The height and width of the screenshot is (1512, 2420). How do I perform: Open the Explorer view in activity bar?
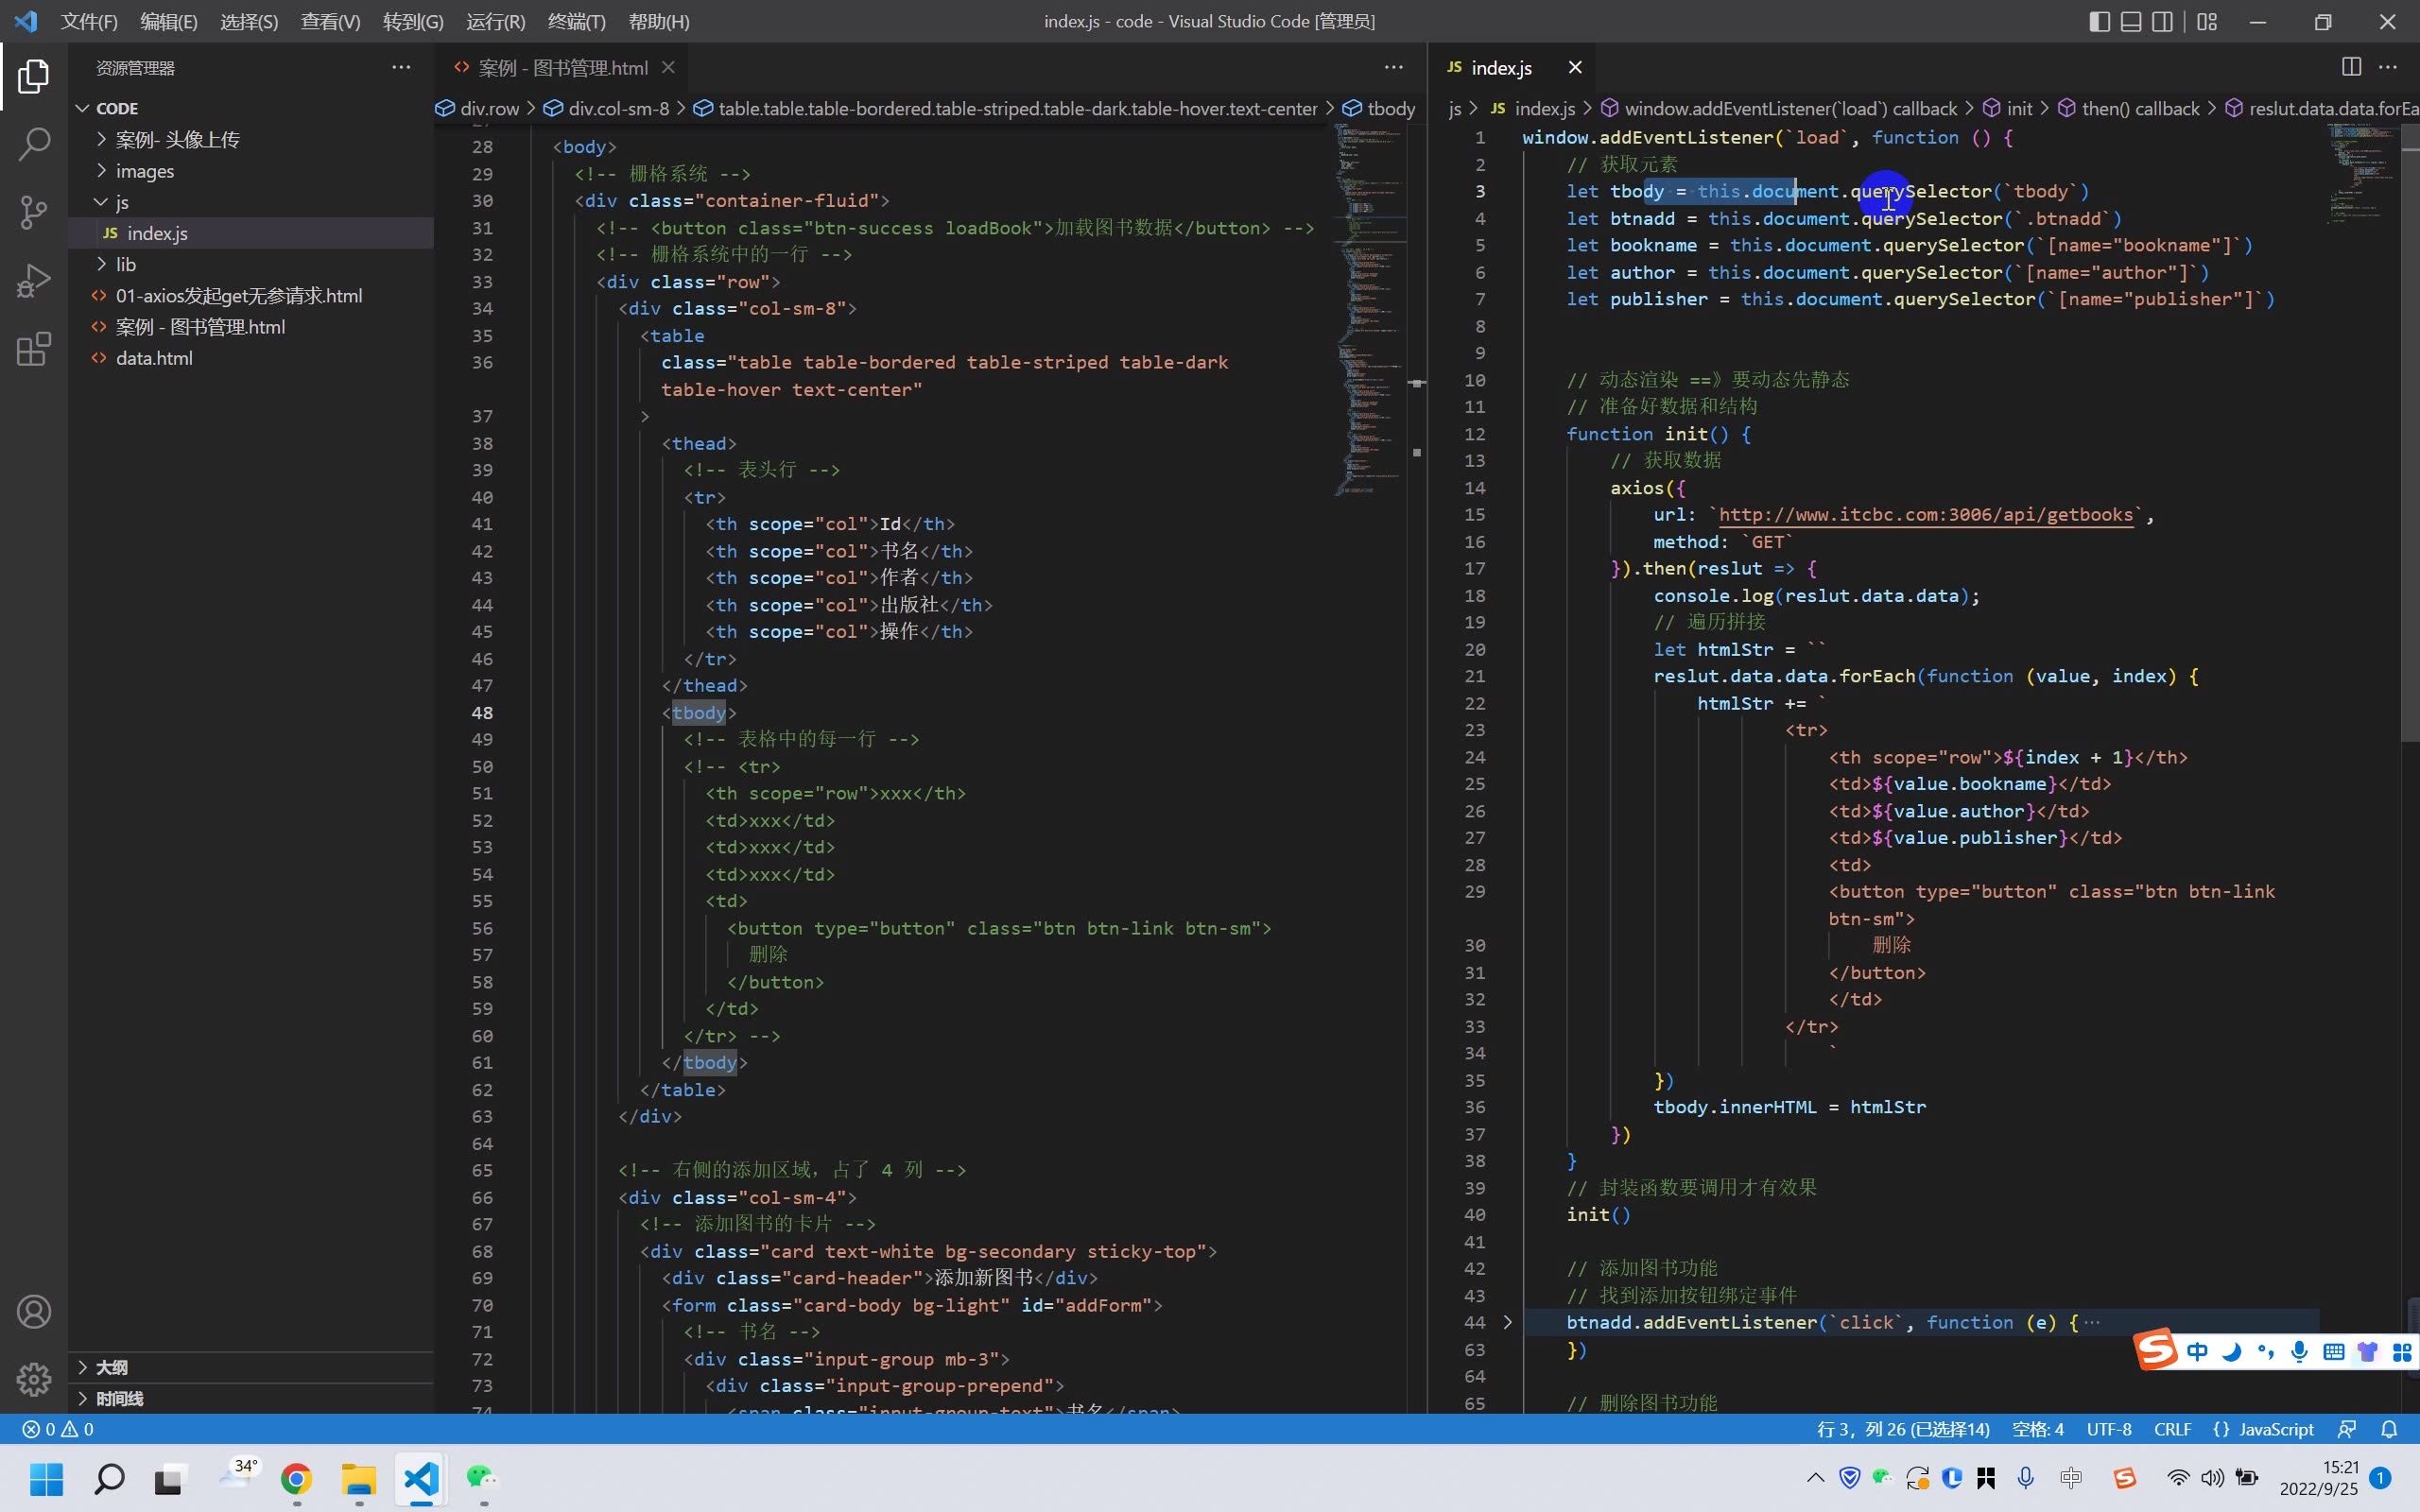pyautogui.click(x=33, y=76)
